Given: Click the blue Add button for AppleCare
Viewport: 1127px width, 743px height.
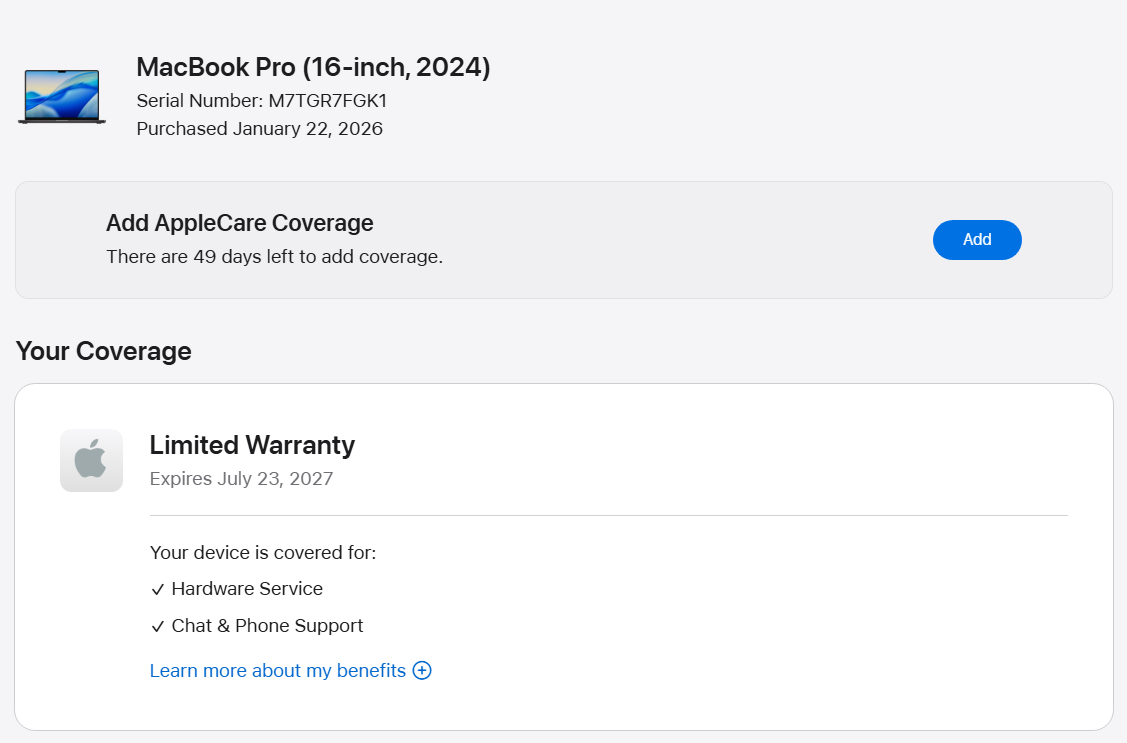Looking at the screenshot, I should coord(977,240).
